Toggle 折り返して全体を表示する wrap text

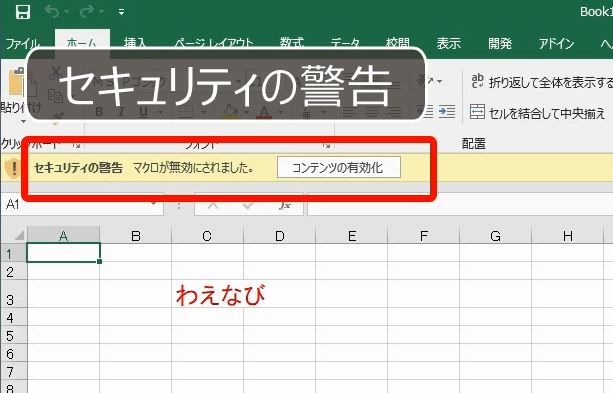(541, 82)
